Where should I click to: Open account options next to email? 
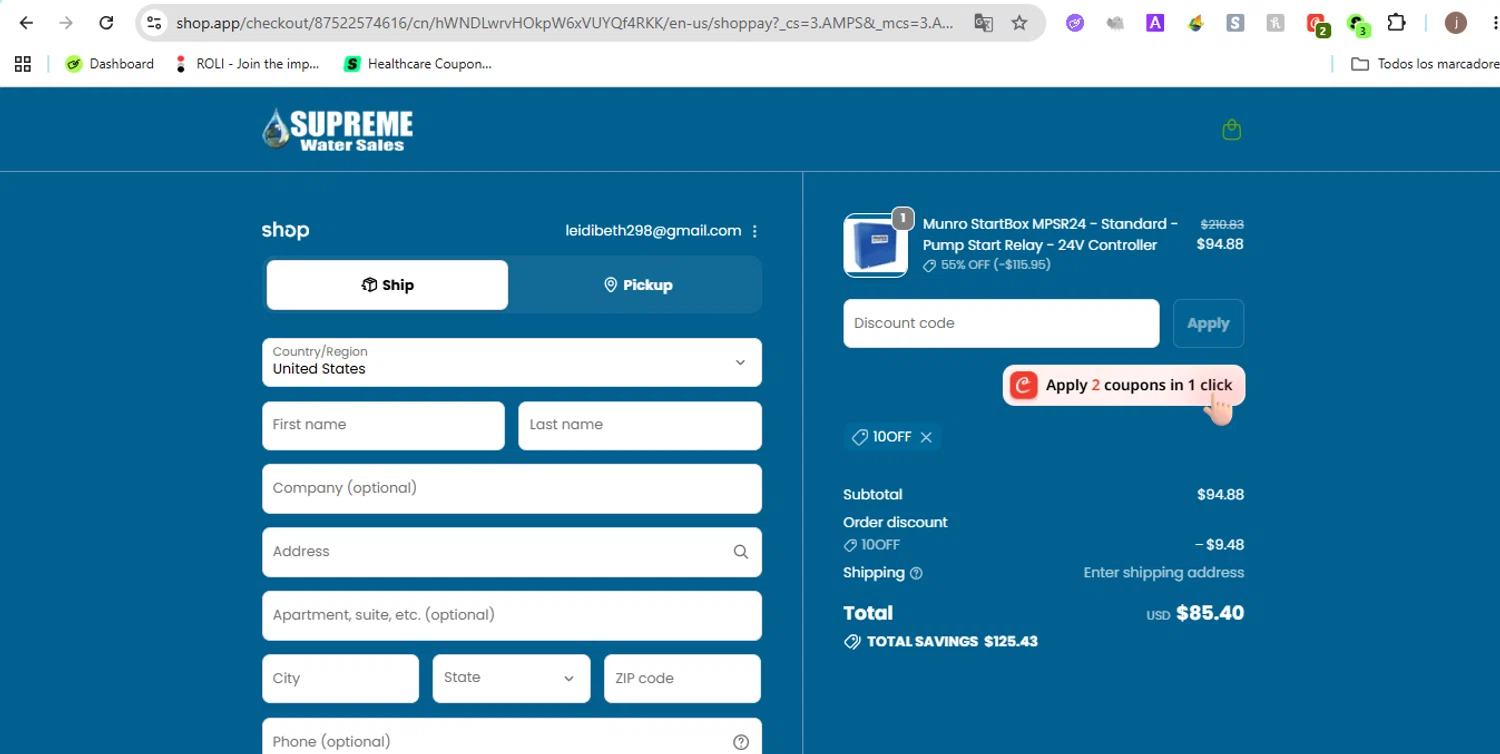tap(755, 231)
